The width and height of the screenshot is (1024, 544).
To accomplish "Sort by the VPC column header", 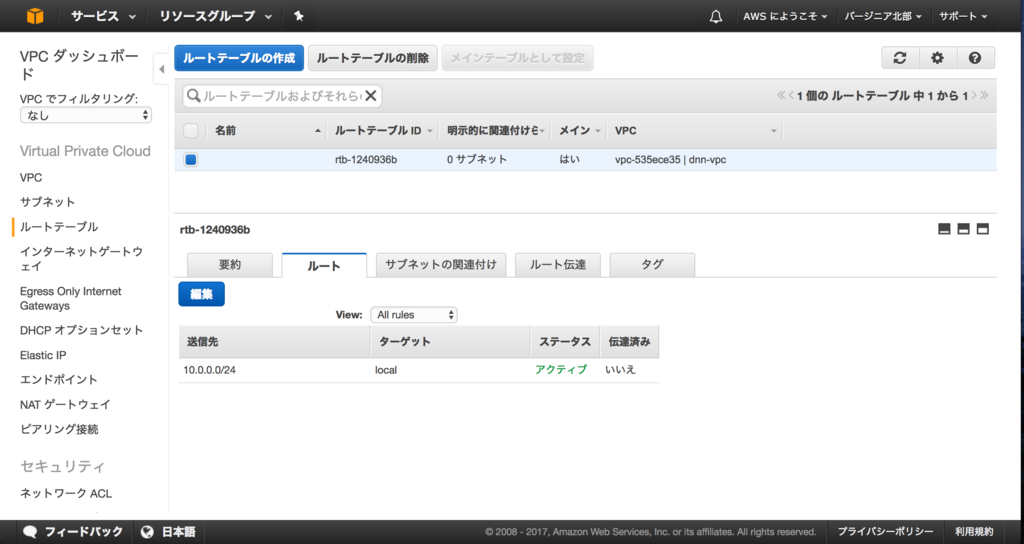I will (695, 131).
